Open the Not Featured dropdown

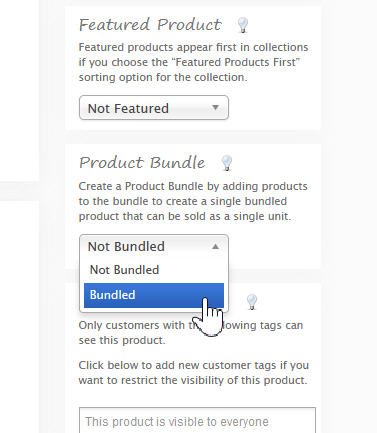(x=154, y=108)
